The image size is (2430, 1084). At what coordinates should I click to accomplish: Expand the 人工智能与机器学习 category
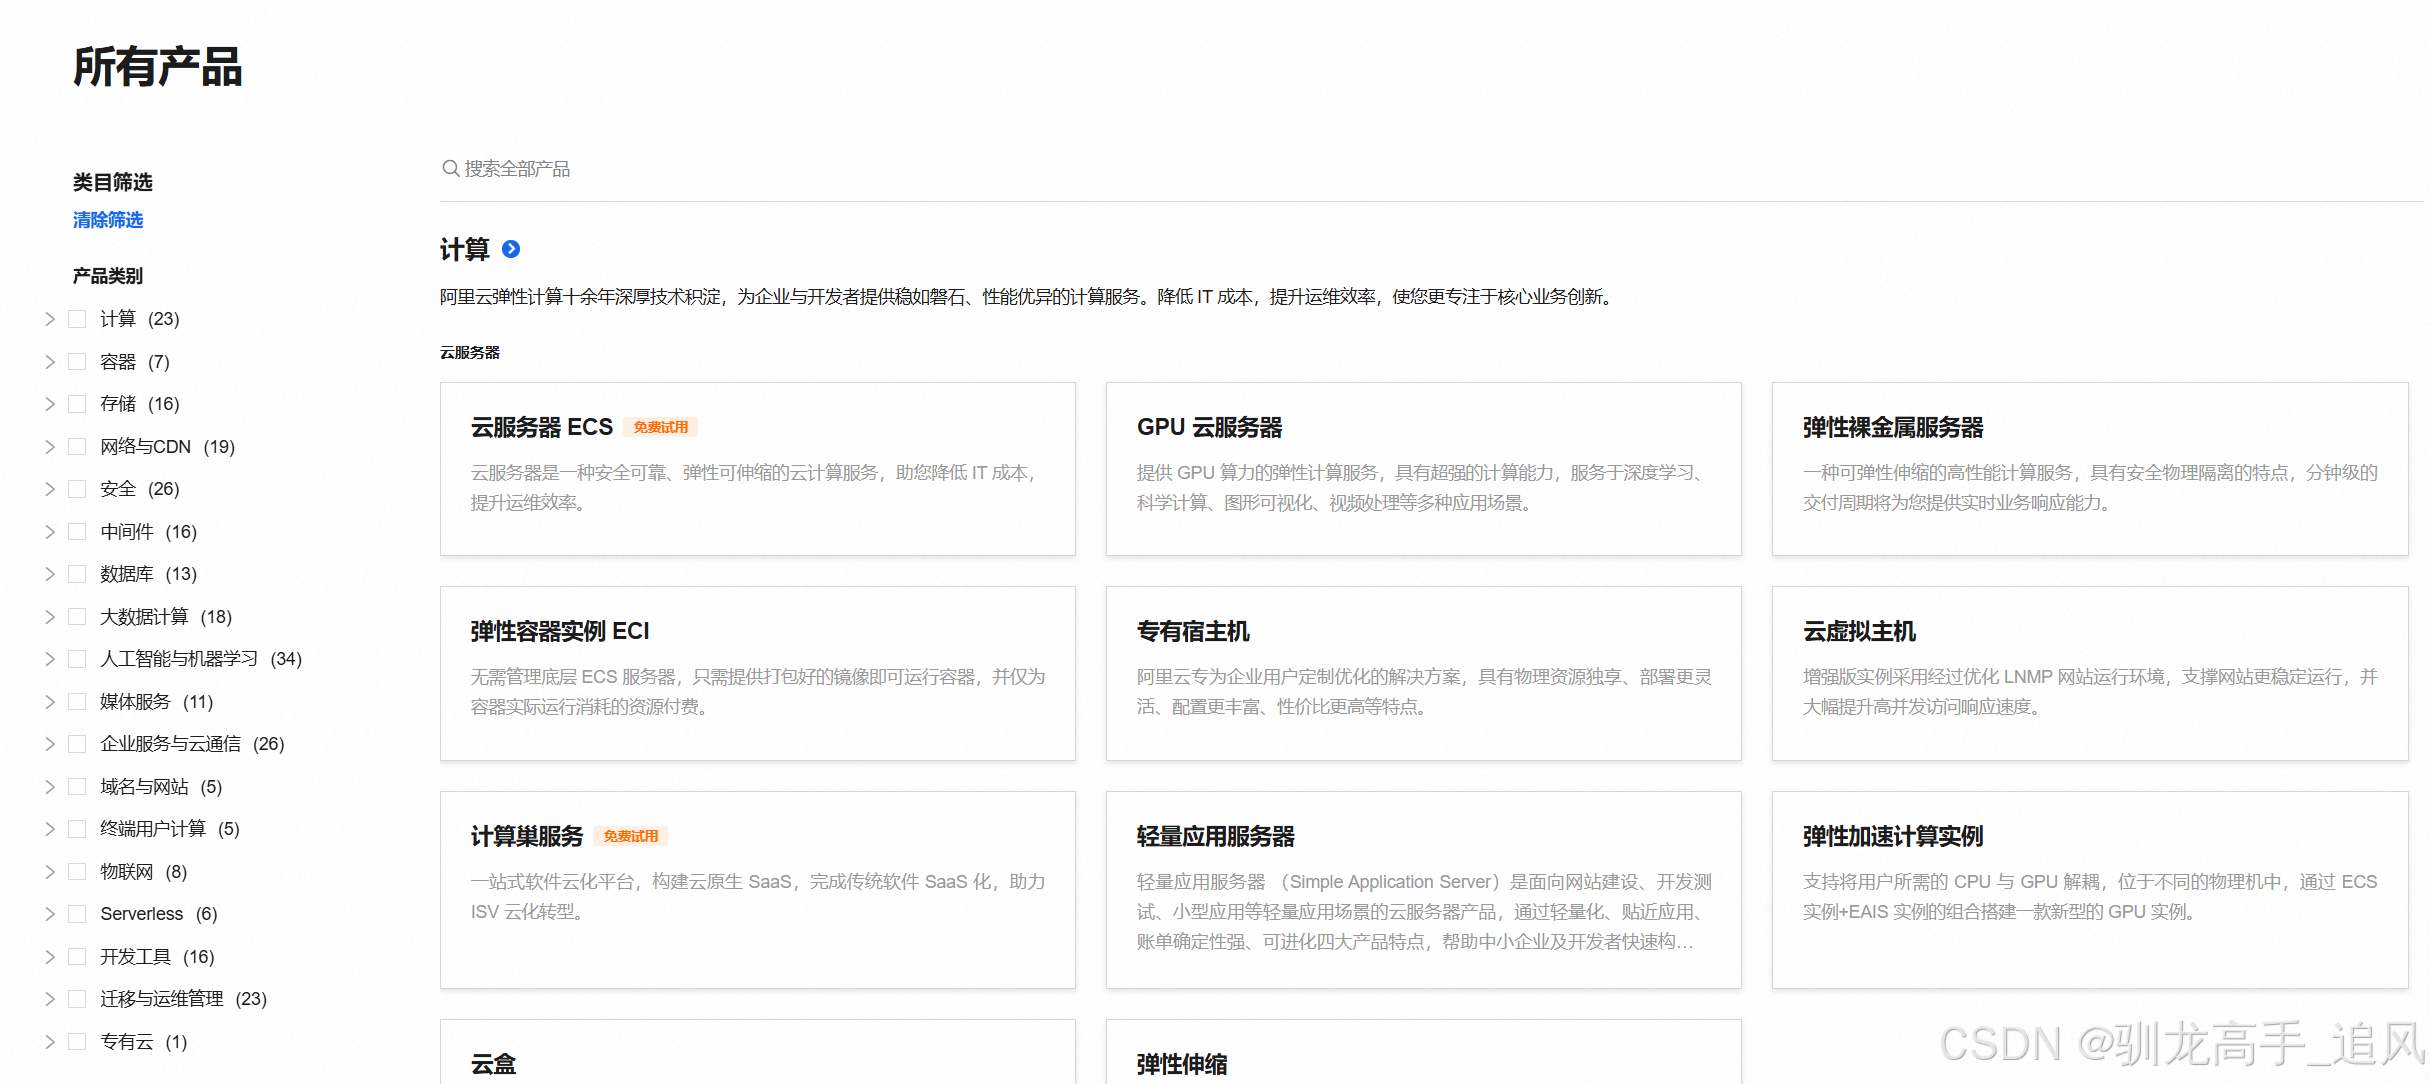(x=49, y=658)
